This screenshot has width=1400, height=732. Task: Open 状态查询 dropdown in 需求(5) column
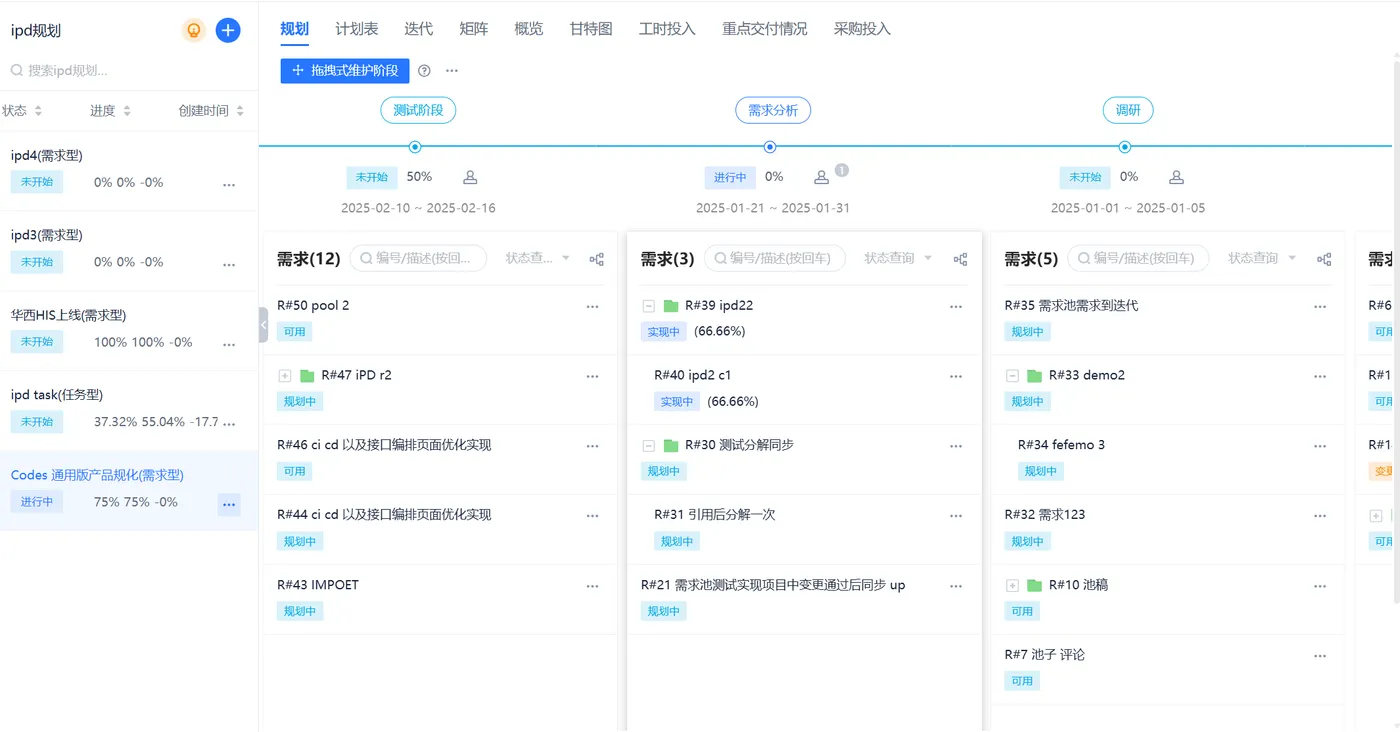click(1261, 258)
